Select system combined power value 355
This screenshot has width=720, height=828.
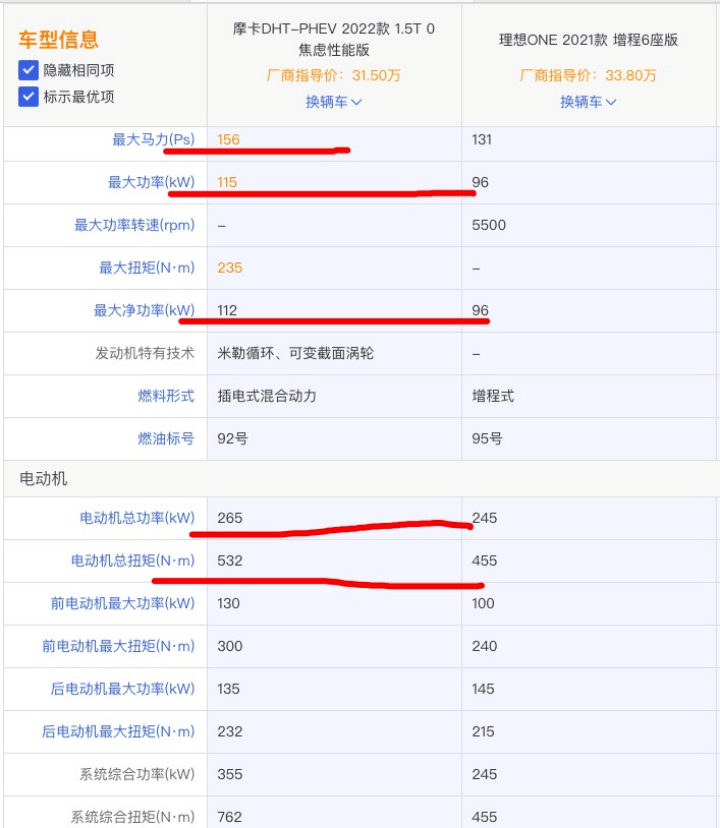pyautogui.click(x=230, y=775)
